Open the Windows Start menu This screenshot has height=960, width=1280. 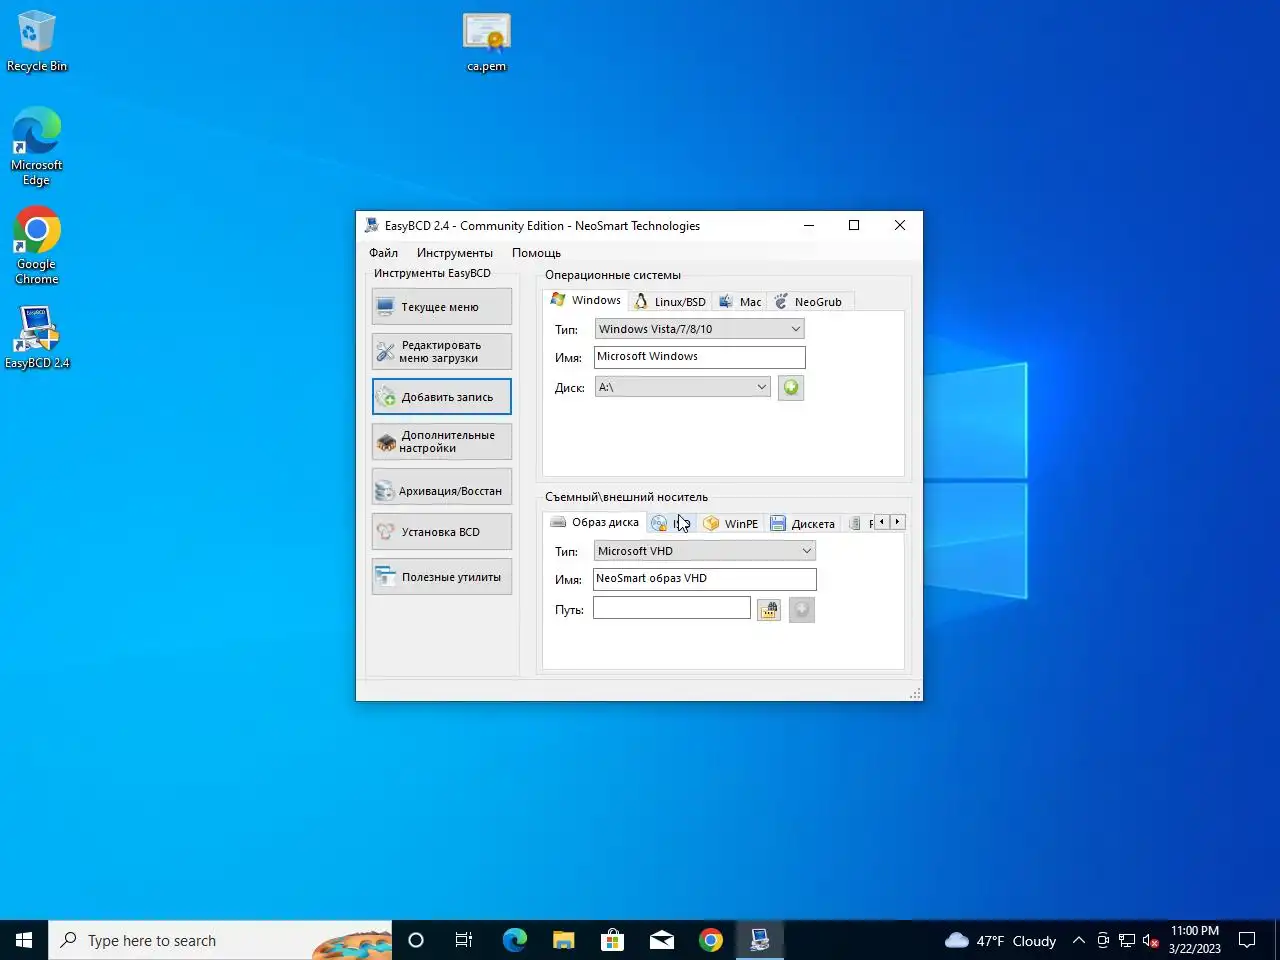pyautogui.click(x=24, y=940)
